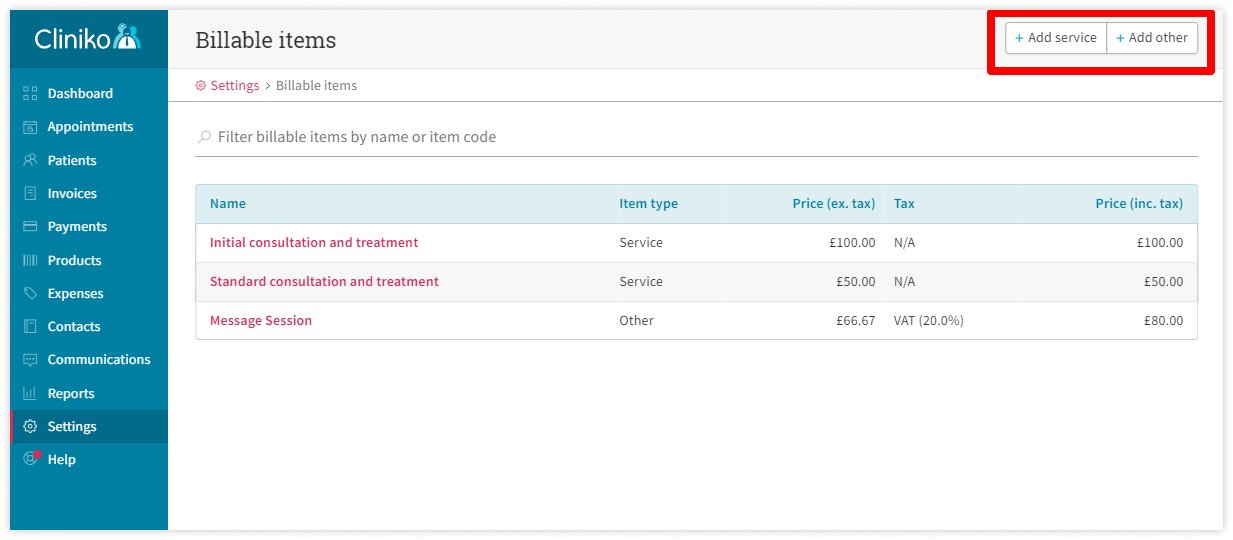Open the Message Session billable item
This screenshot has width=1233, height=540.
261,321
